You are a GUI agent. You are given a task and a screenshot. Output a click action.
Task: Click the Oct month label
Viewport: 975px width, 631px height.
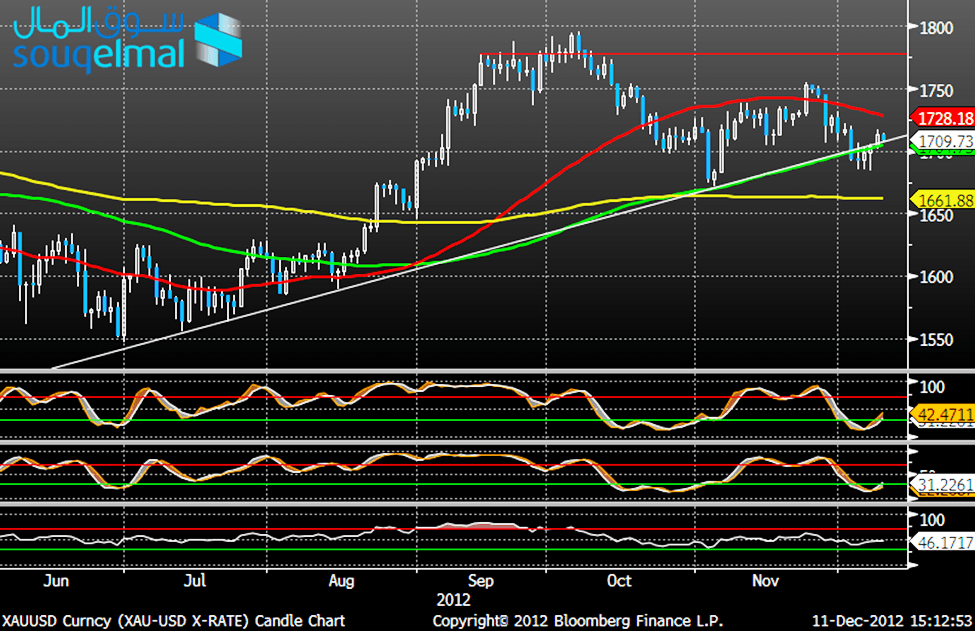coord(619,581)
